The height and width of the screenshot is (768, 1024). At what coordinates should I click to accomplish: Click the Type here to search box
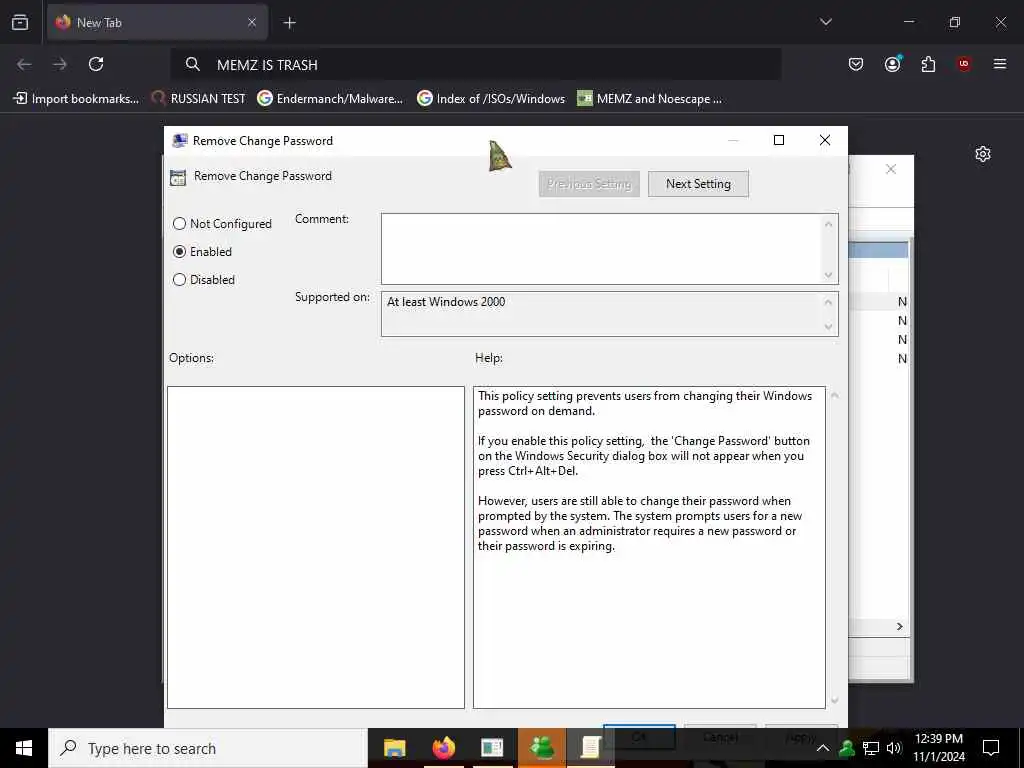click(208, 748)
